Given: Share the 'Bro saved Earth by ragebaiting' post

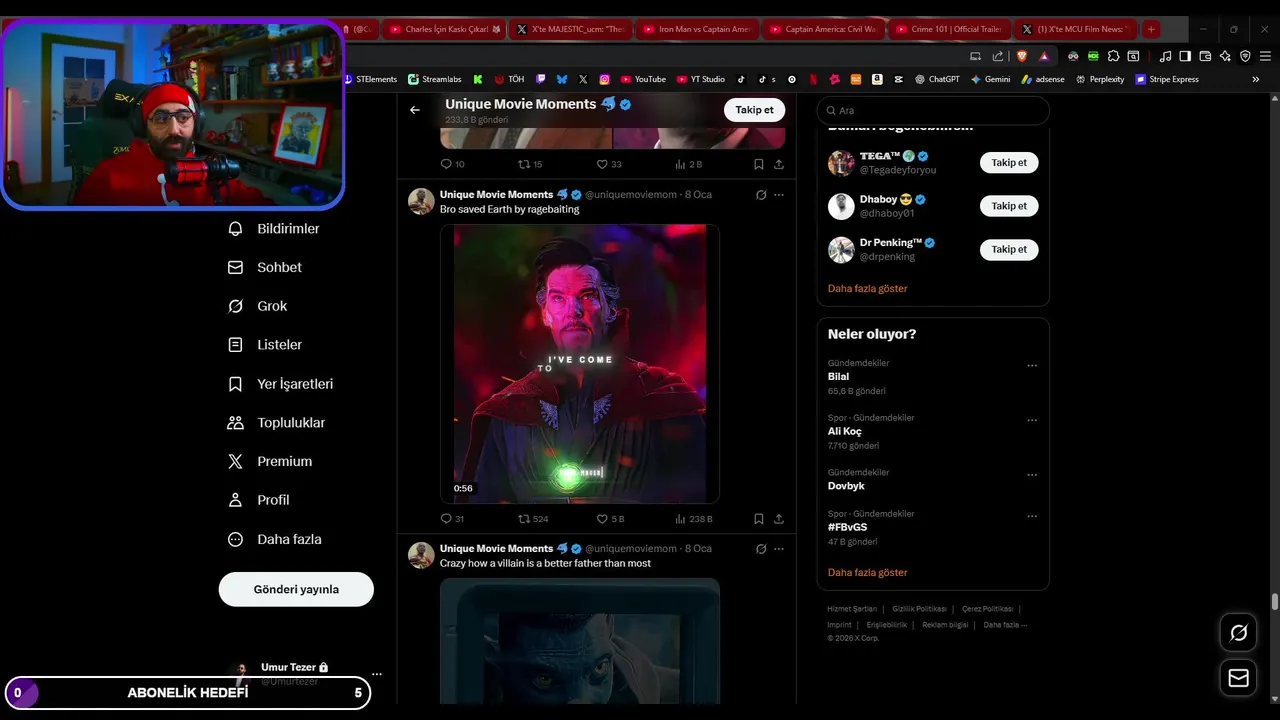Looking at the screenshot, I should [779, 519].
